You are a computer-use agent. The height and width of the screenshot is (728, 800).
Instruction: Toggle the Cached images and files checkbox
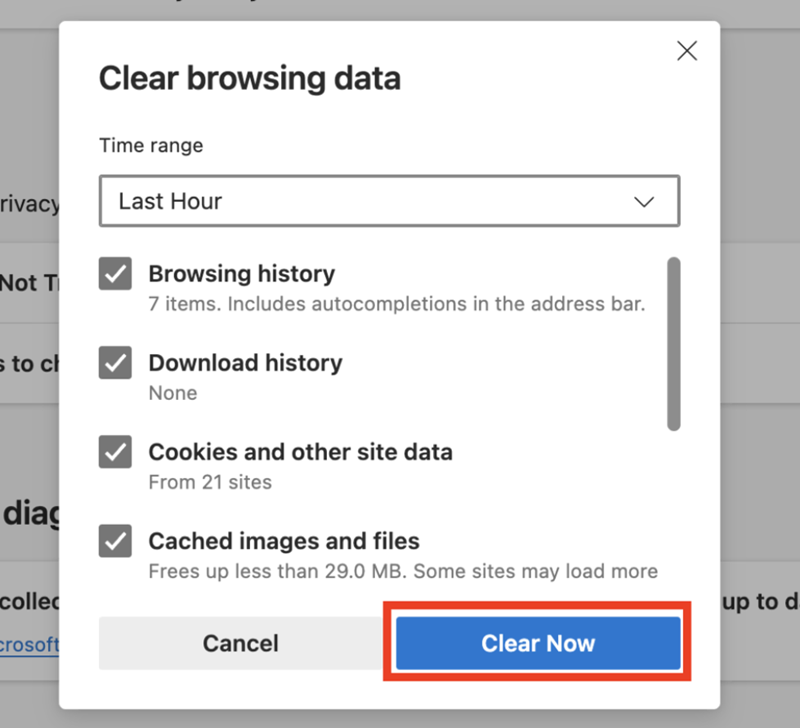116,541
